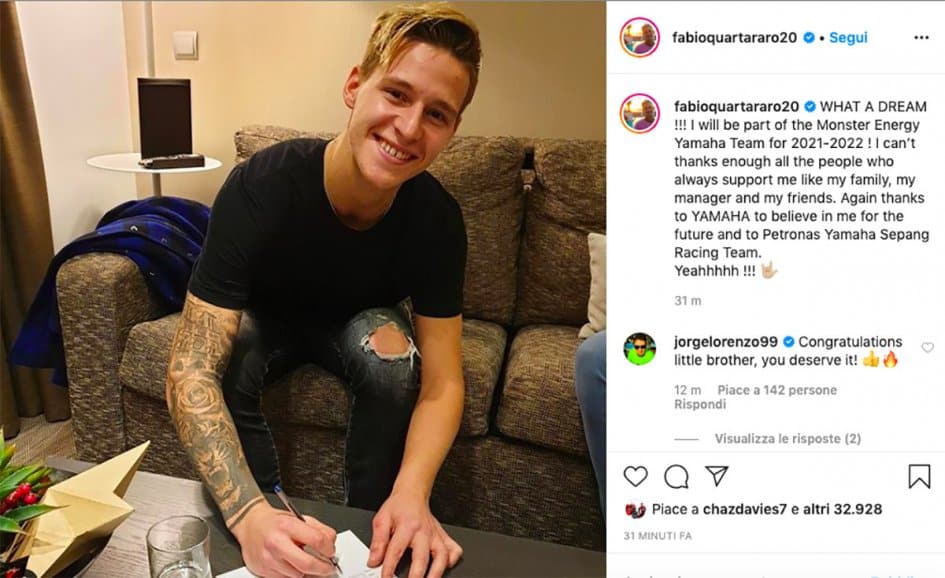Click fabioquartararo20 username in the header
Screen dimensions: 945x578
pos(734,37)
